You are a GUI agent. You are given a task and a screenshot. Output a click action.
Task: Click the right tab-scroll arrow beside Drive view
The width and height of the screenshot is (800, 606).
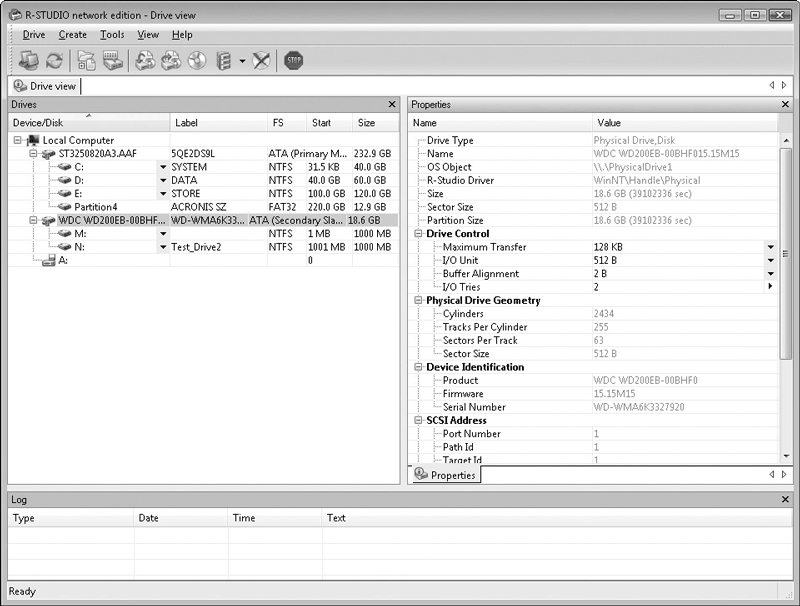click(x=784, y=85)
